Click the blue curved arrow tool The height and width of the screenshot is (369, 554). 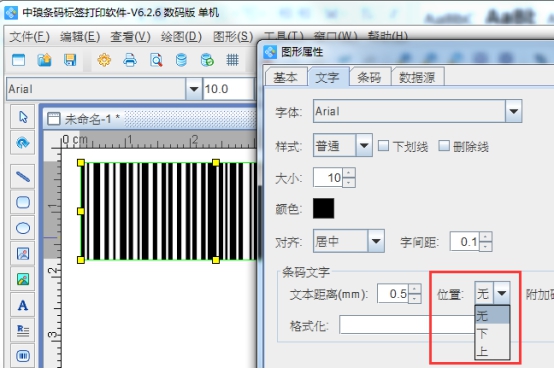pos(23,143)
